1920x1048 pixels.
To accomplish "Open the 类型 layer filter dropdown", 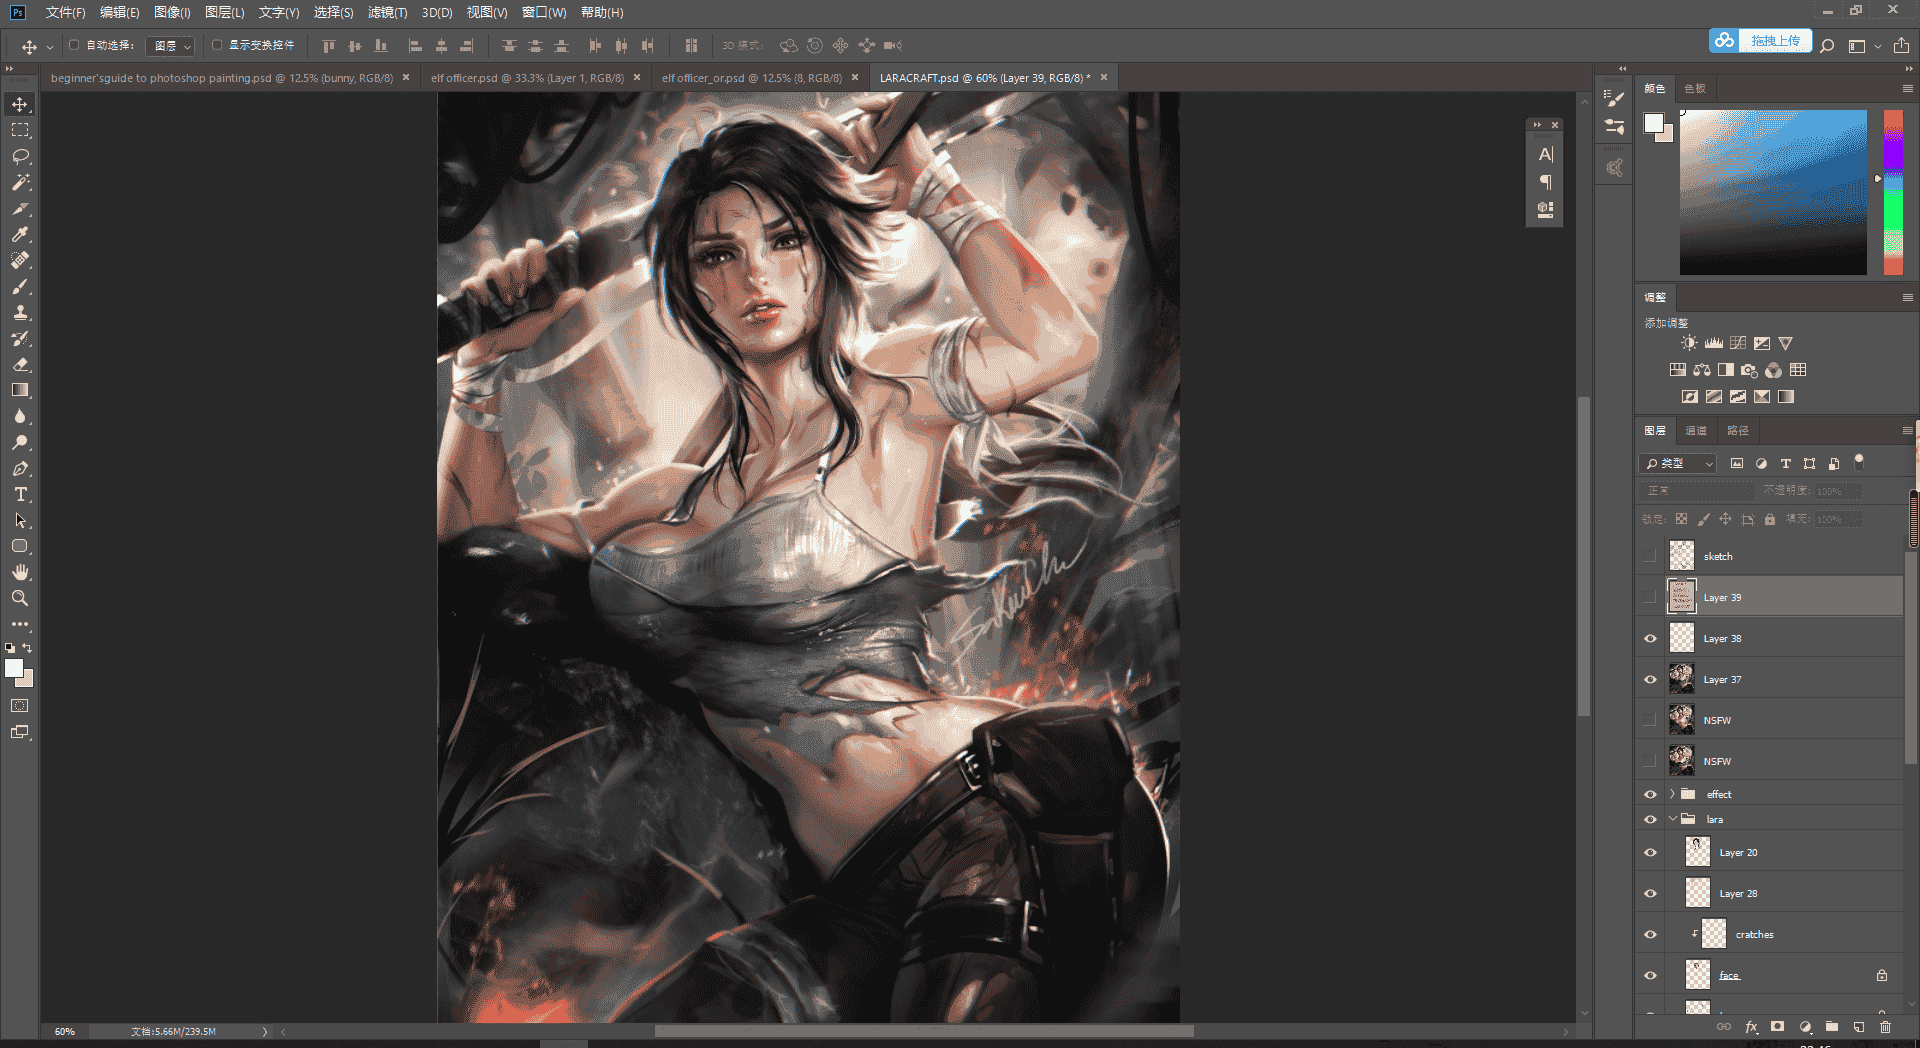I will click(1678, 464).
